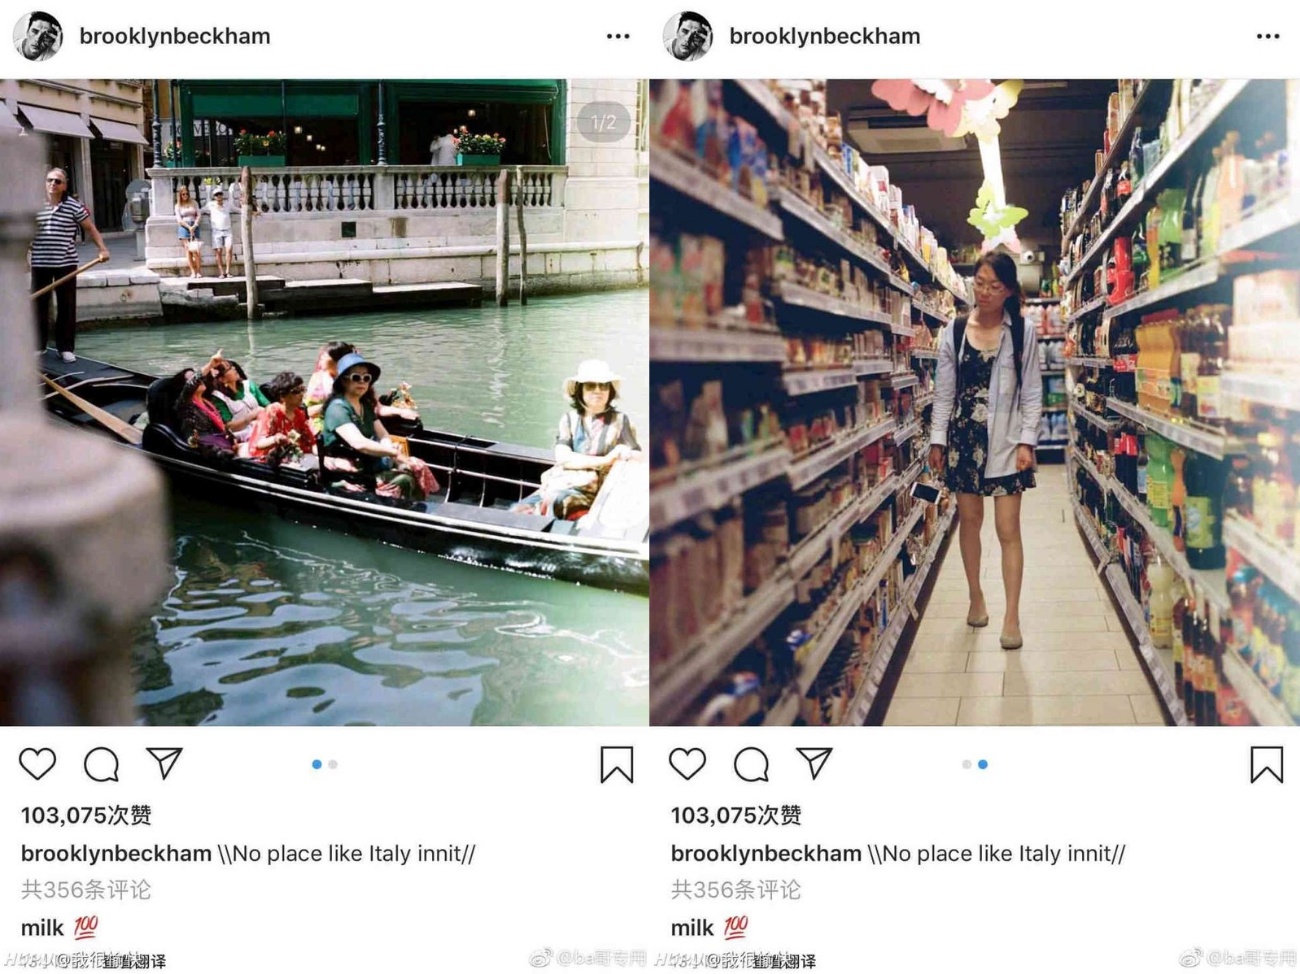View all 356 comments on right post
Image resolution: width=1300 pixels, height=974 pixels.
point(736,889)
